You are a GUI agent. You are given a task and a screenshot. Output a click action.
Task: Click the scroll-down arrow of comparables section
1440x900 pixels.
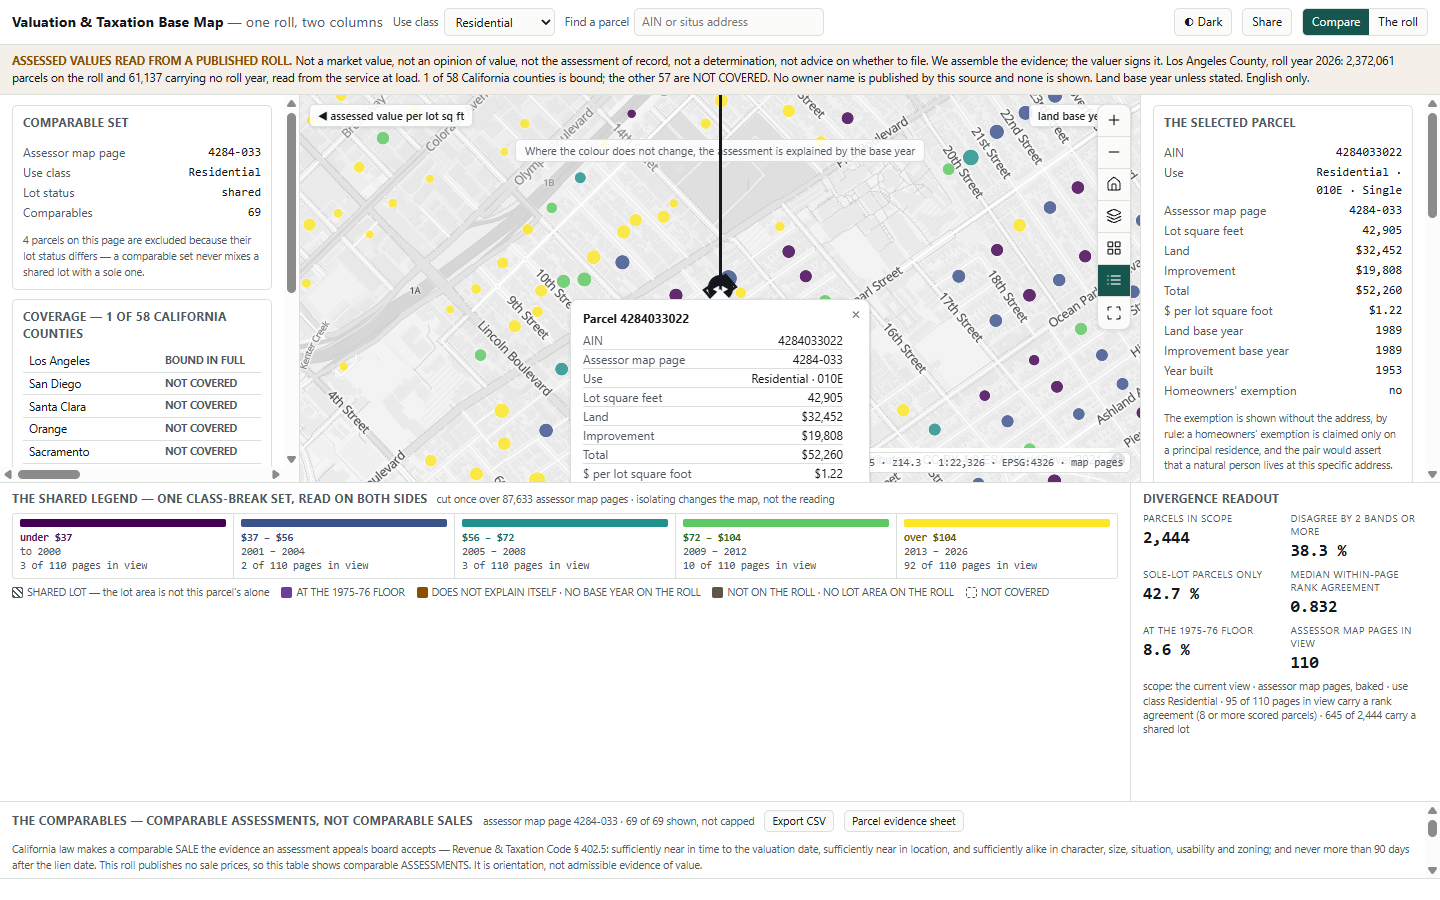pyautogui.click(x=1432, y=871)
